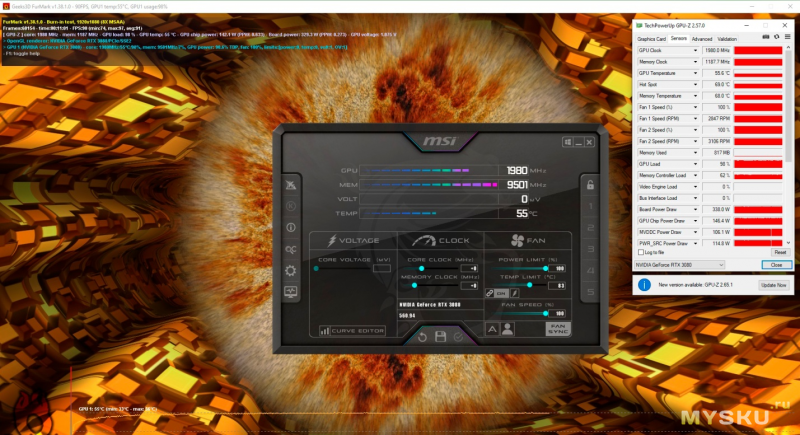Screen dimensions: 800x435
Task: Open Memory Temperature sensor dropdown
Action: (x=695, y=96)
